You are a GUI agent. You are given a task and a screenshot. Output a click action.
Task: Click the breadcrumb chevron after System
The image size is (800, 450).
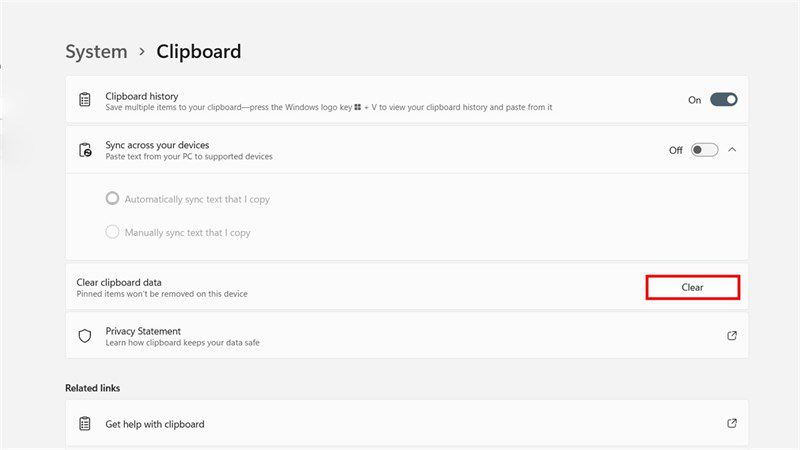(142, 52)
